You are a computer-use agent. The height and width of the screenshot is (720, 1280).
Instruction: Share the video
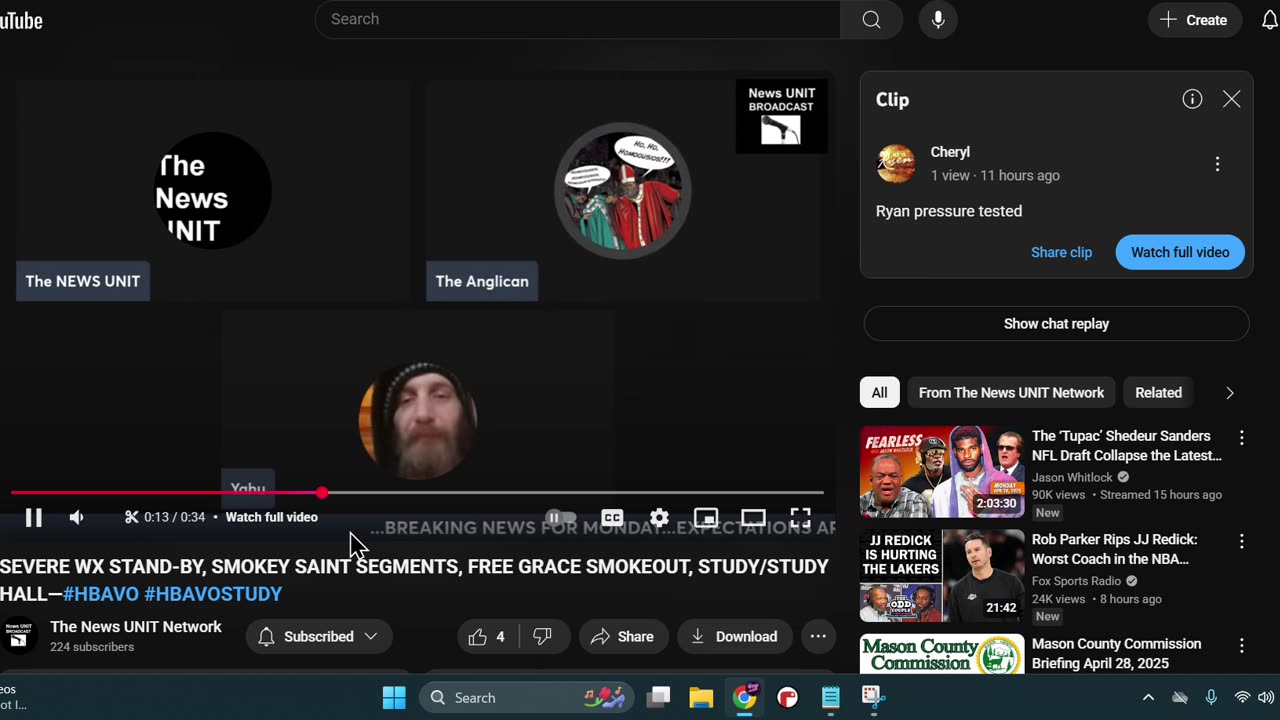click(622, 637)
